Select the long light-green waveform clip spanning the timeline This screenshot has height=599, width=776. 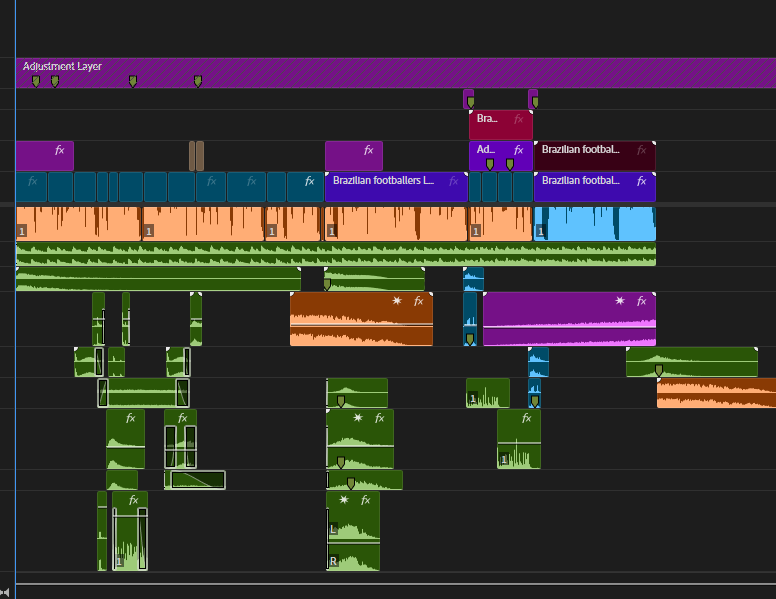tap(336, 254)
